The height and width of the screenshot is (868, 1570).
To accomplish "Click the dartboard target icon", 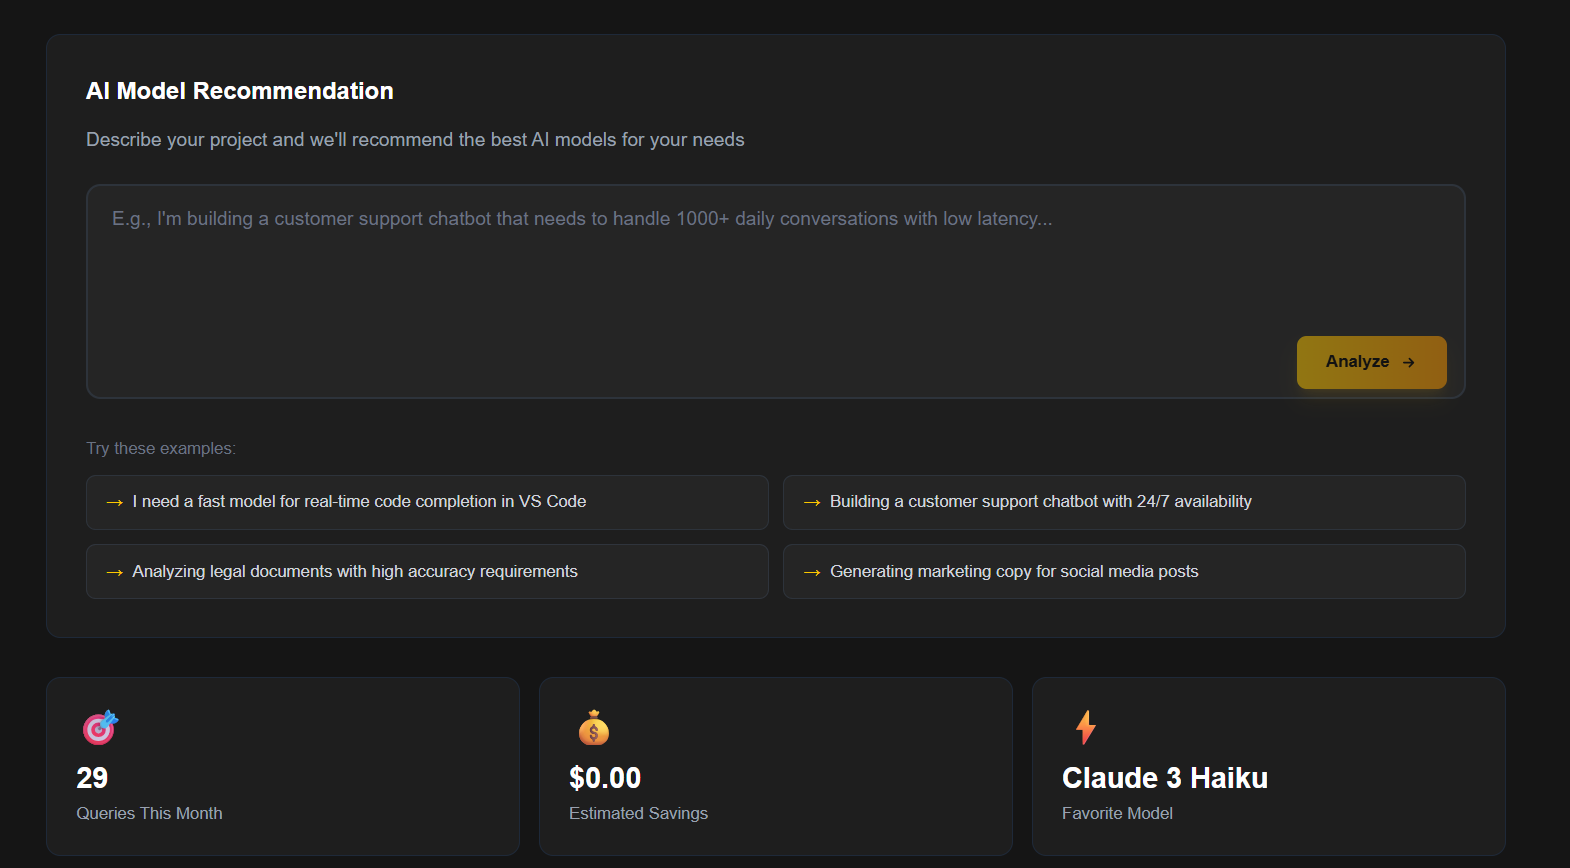I will pyautogui.click(x=100, y=727).
